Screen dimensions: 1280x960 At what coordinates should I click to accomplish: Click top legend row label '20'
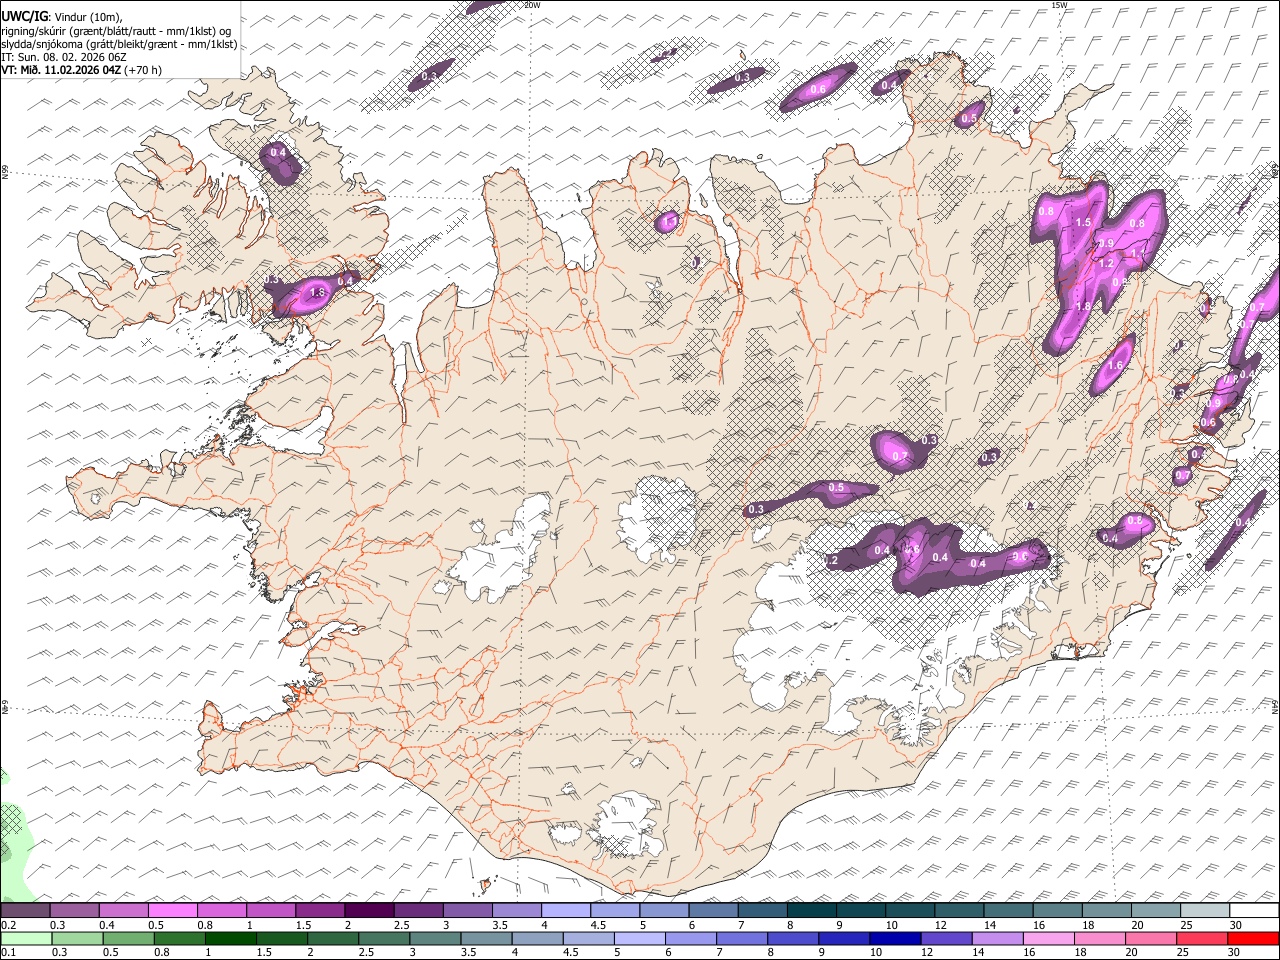(x=1138, y=925)
